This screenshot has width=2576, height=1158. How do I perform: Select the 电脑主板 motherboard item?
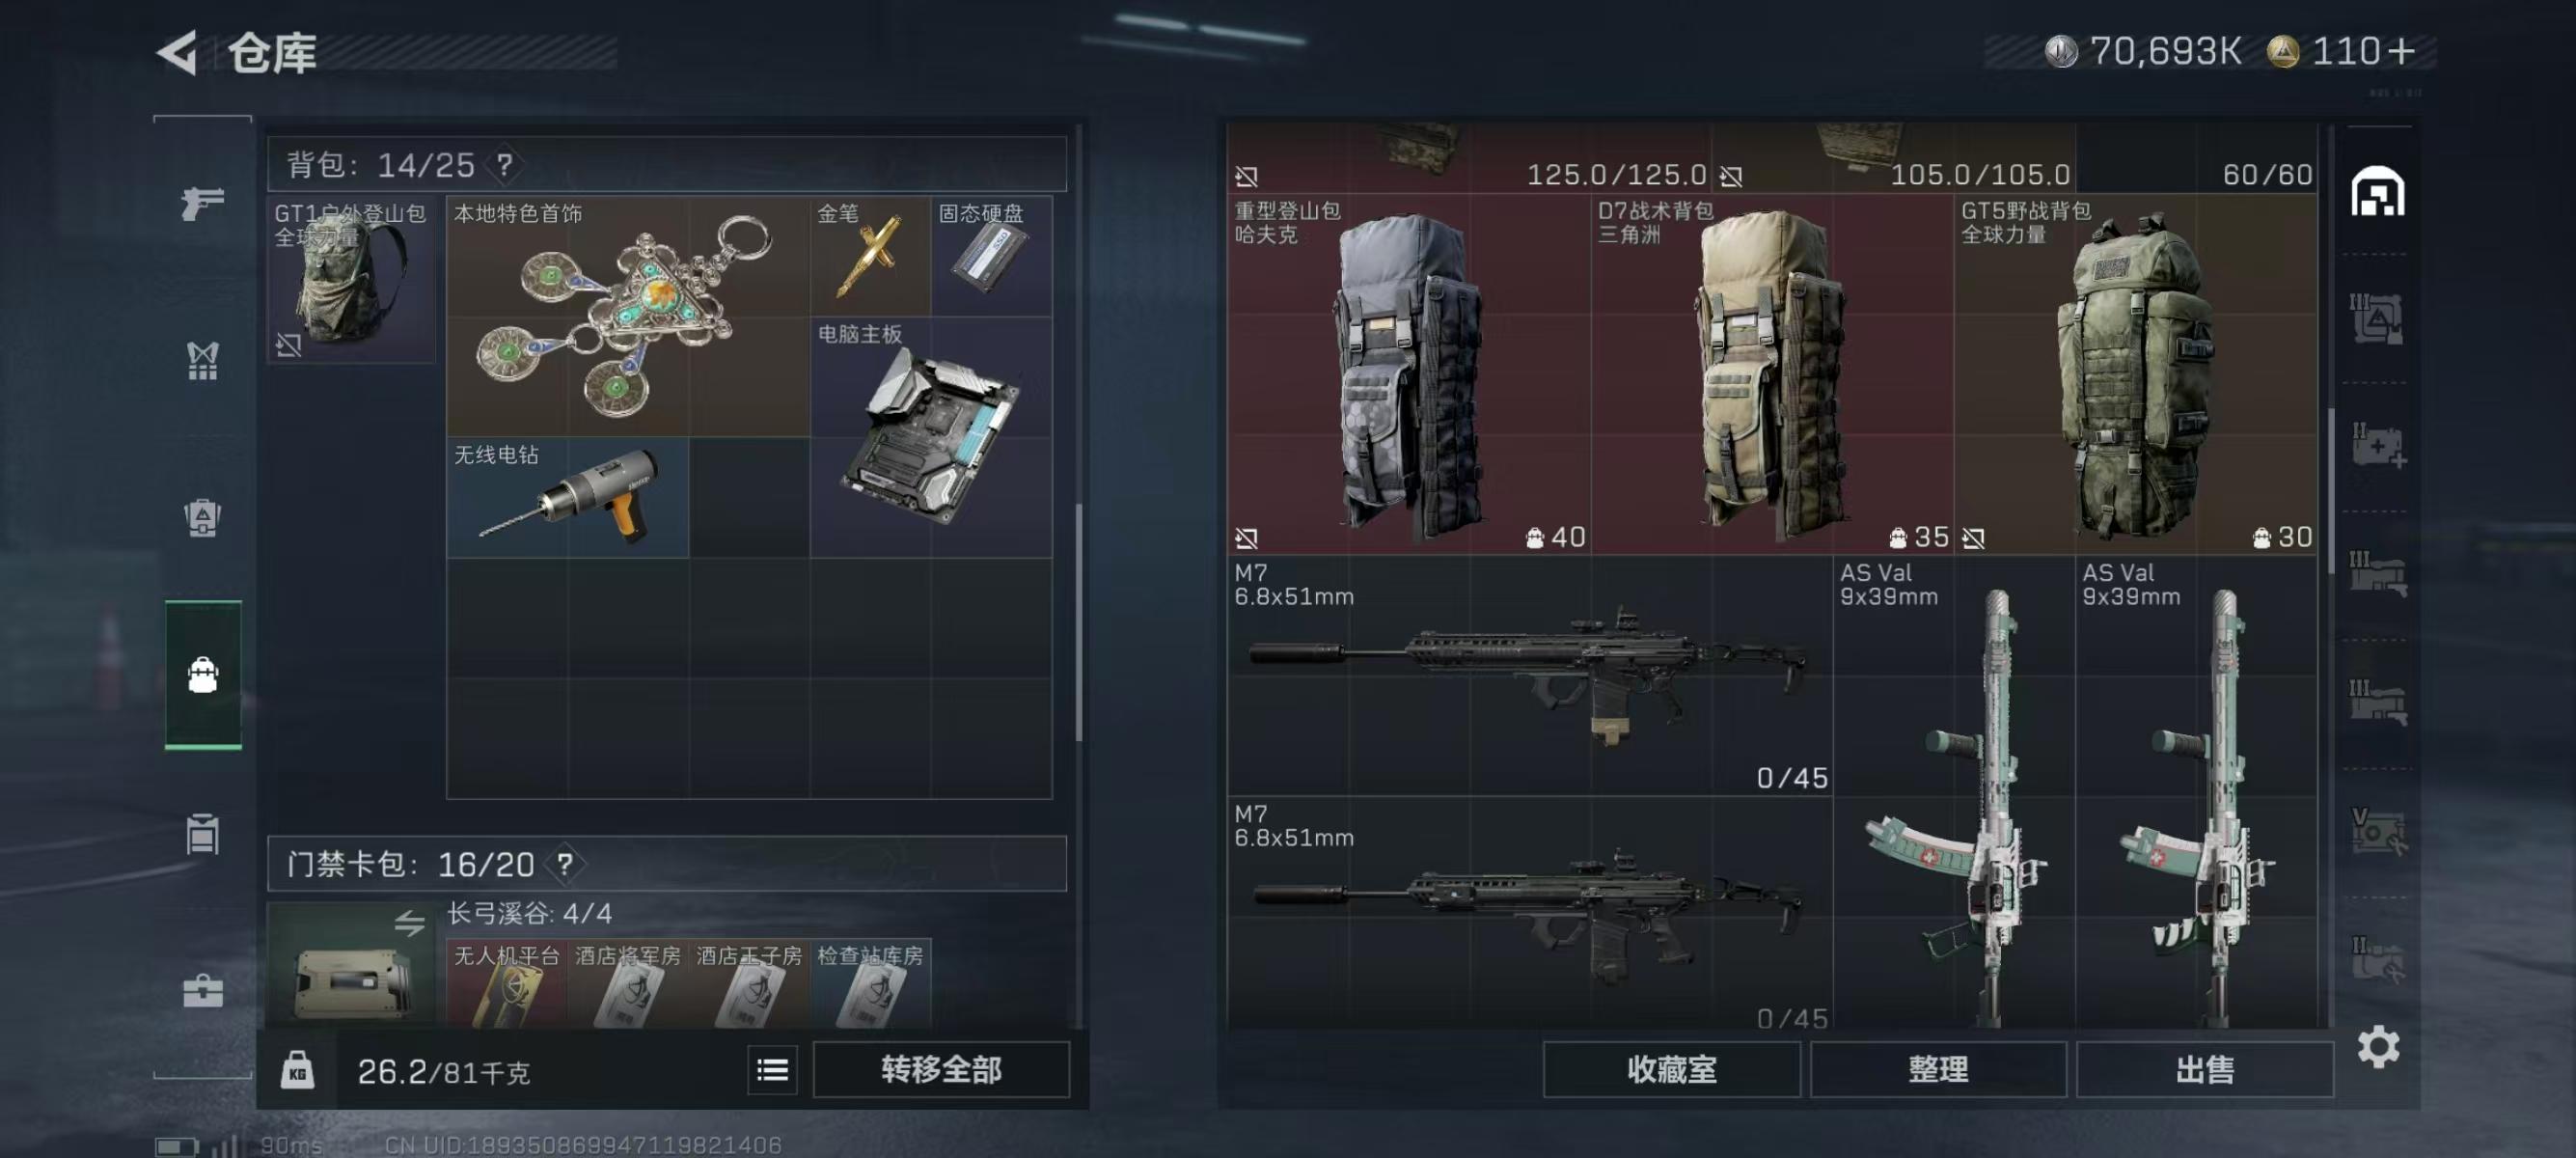931,437
